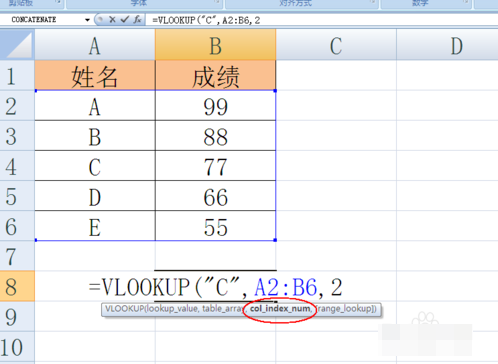Click the lookup_value argument in the tooltip
This screenshot has height=364, width=498.
(x=173, y=309)
